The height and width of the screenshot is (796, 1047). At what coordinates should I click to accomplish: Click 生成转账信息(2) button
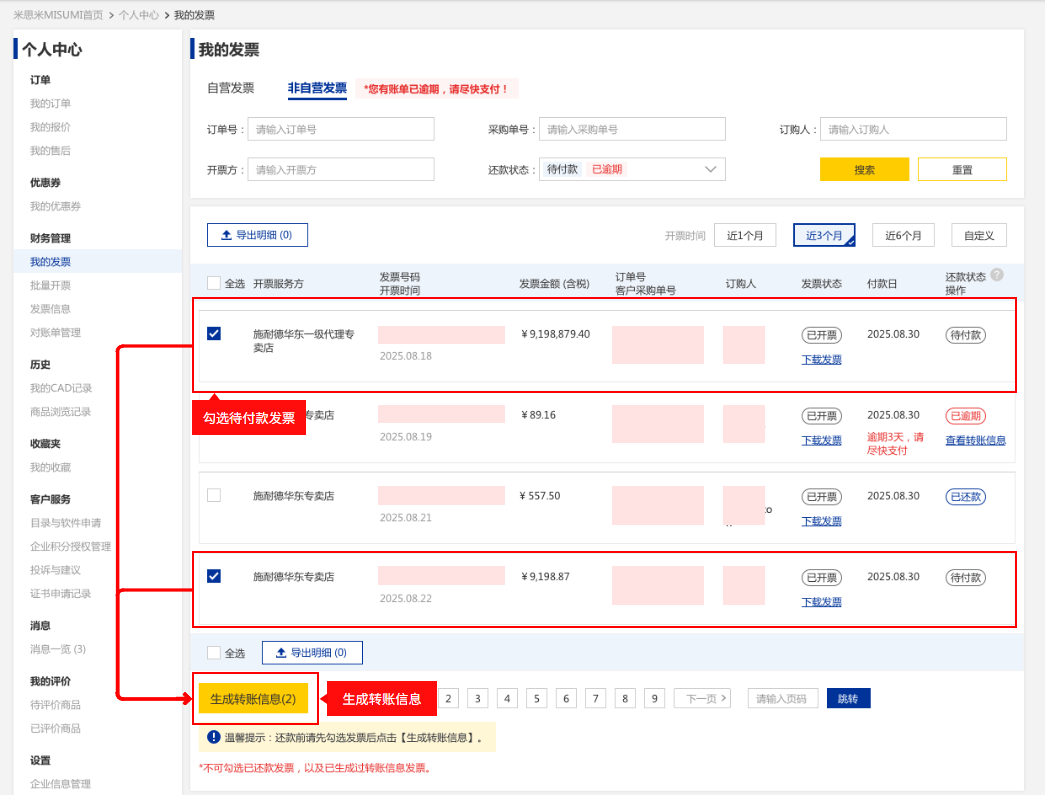[253, 698]
